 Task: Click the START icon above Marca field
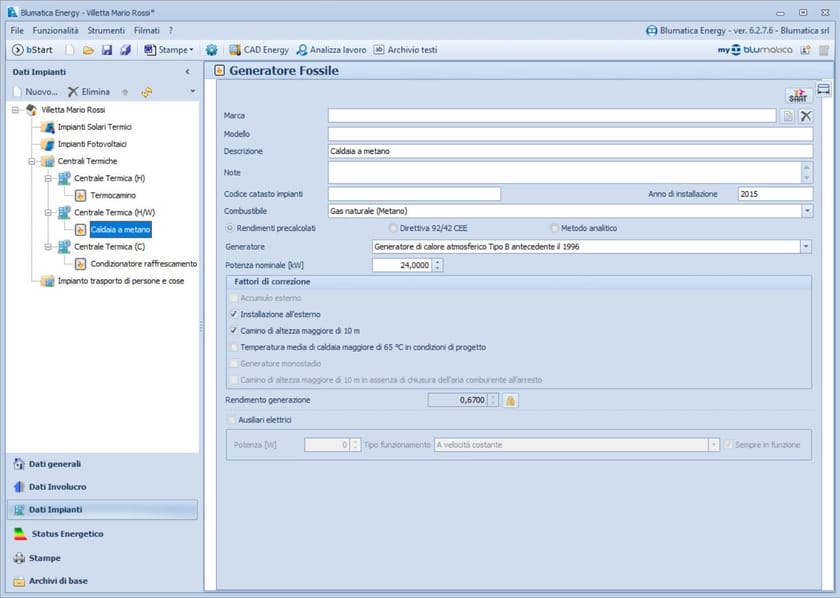(x=797, y=95)
